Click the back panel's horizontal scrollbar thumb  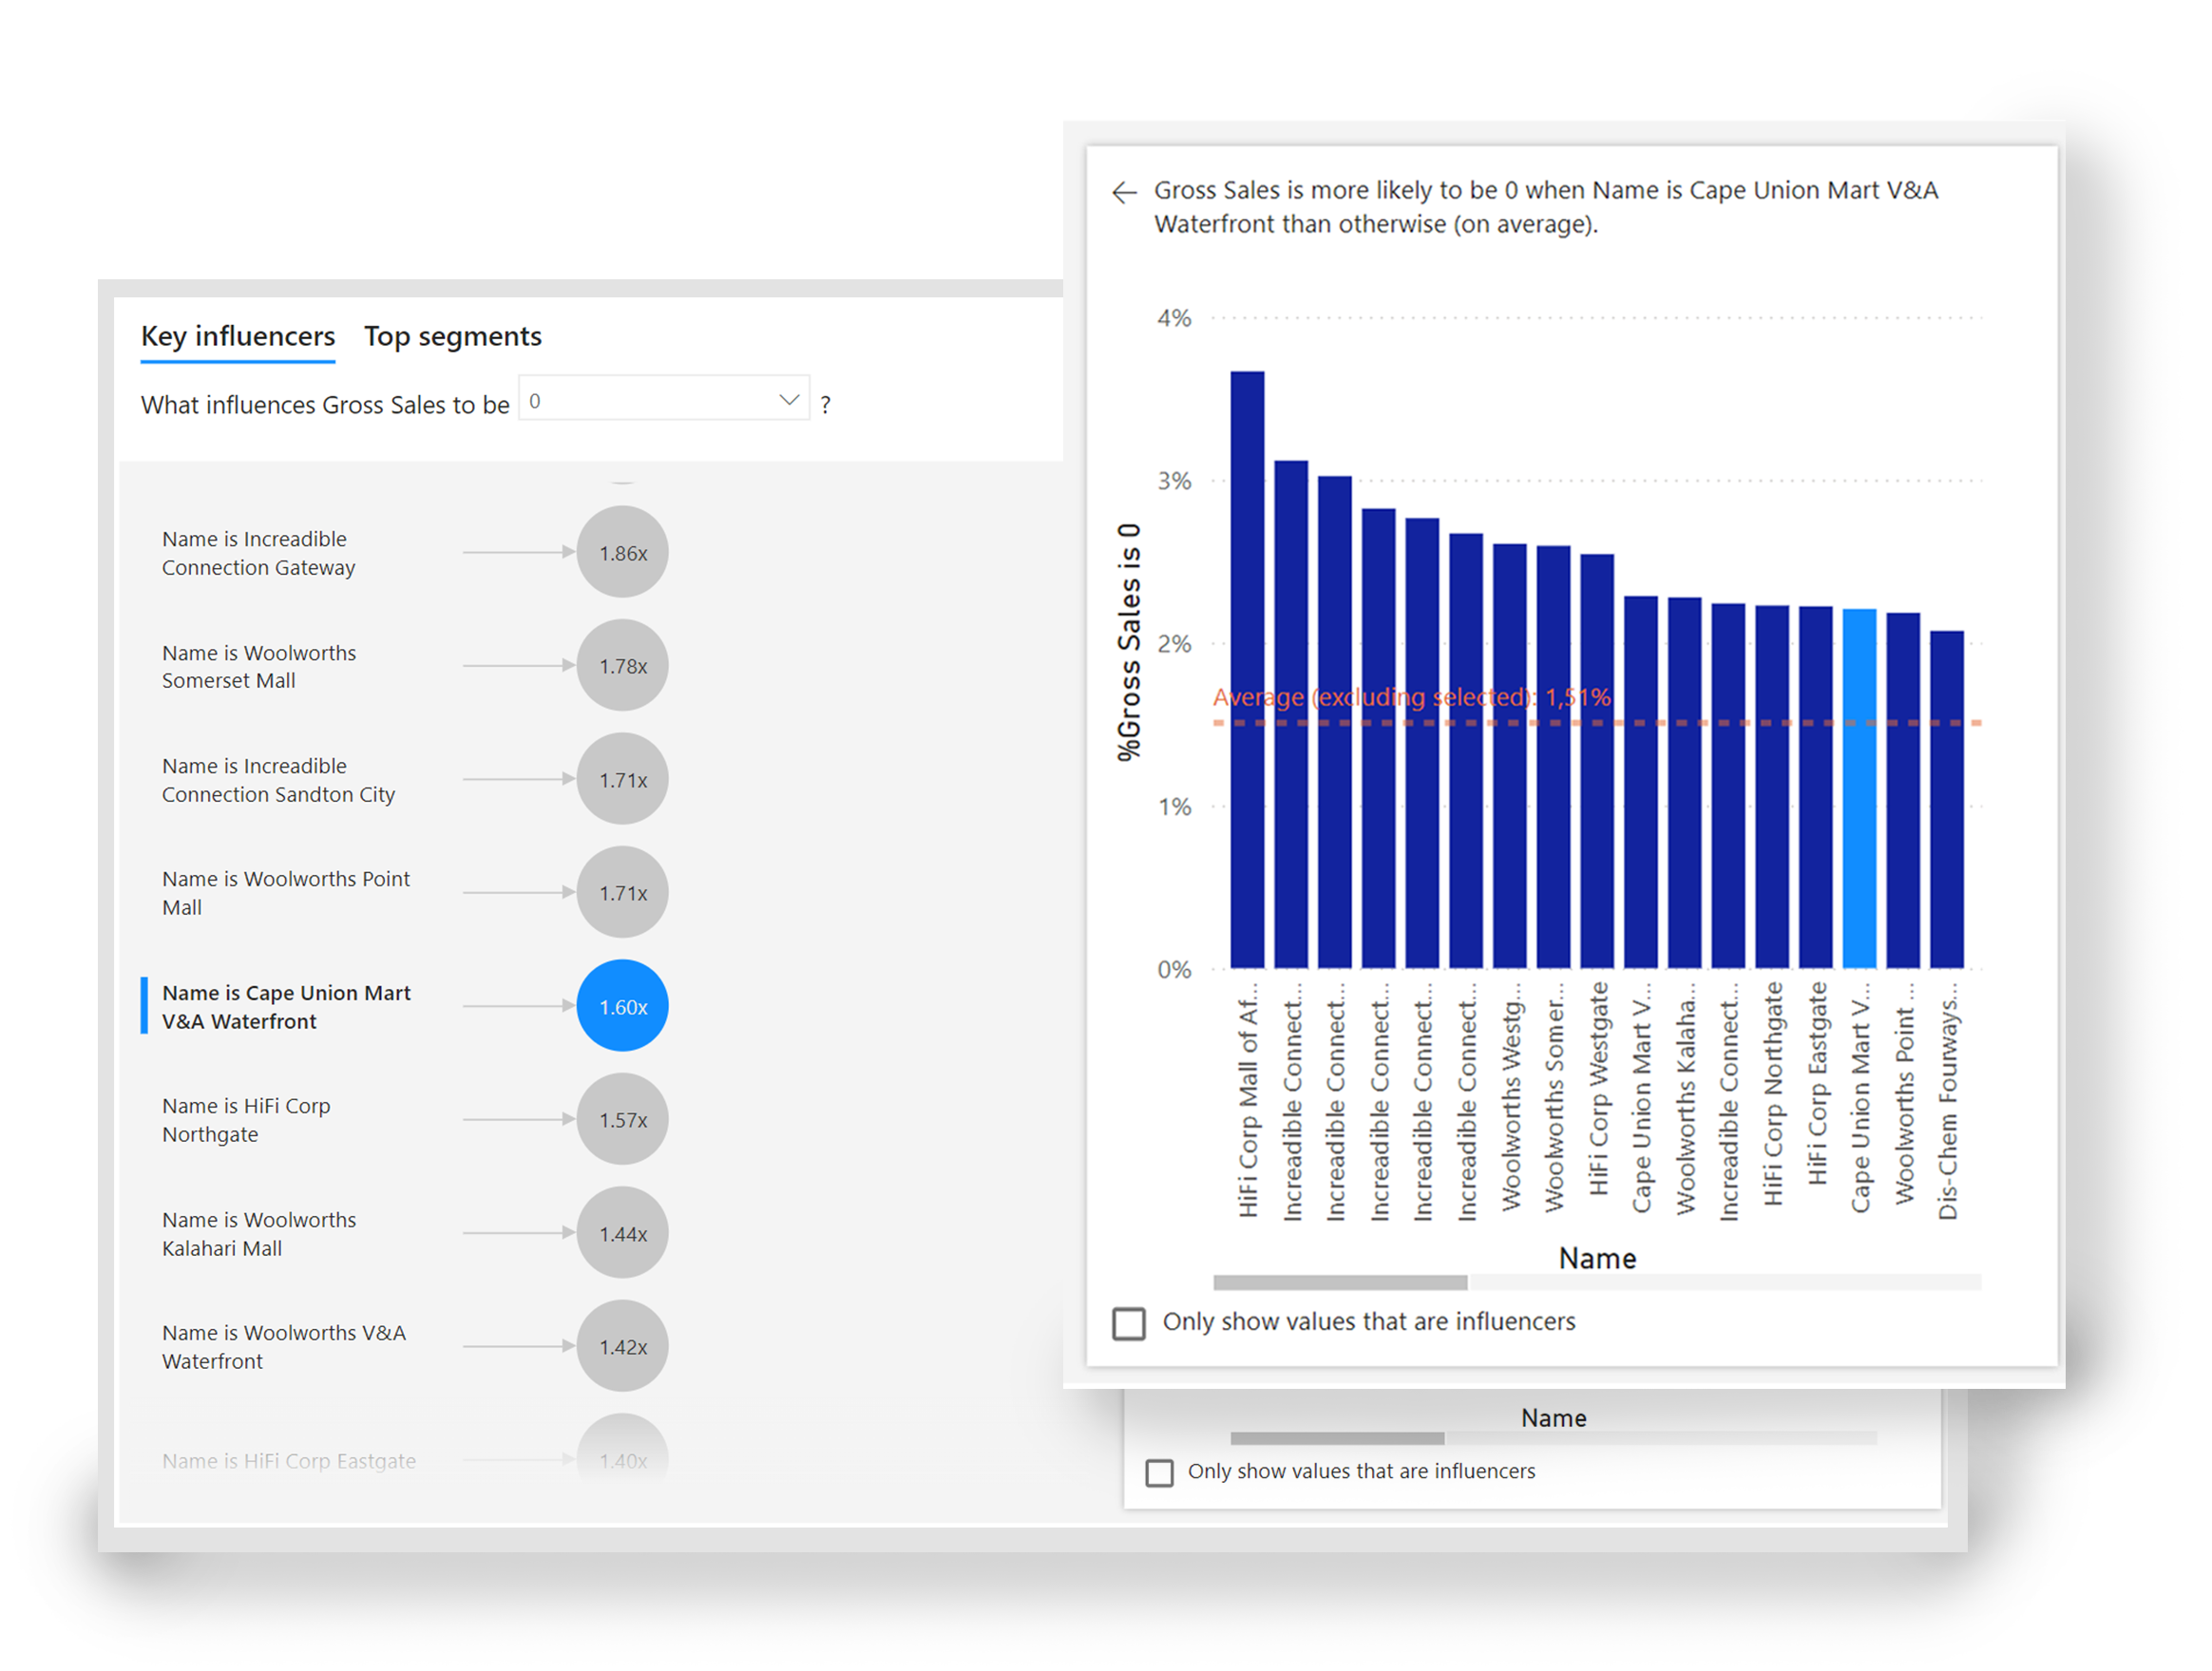[1337, 1439]
